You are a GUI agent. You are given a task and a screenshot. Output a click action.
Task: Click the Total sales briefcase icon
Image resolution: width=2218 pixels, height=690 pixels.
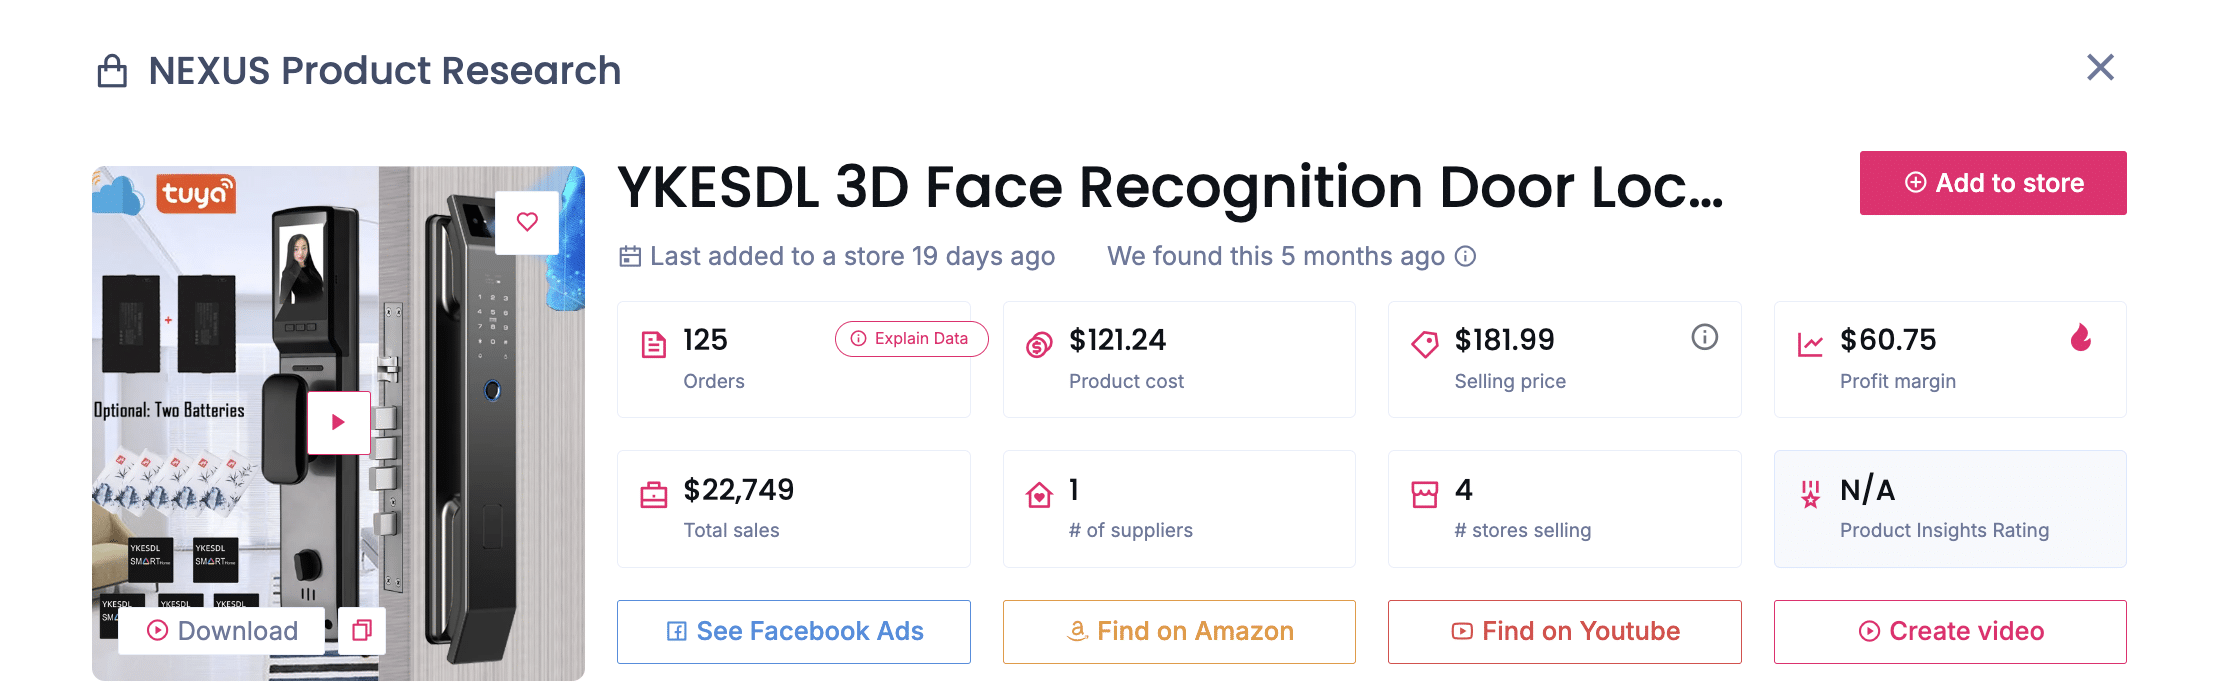click(x=653, y=495)
